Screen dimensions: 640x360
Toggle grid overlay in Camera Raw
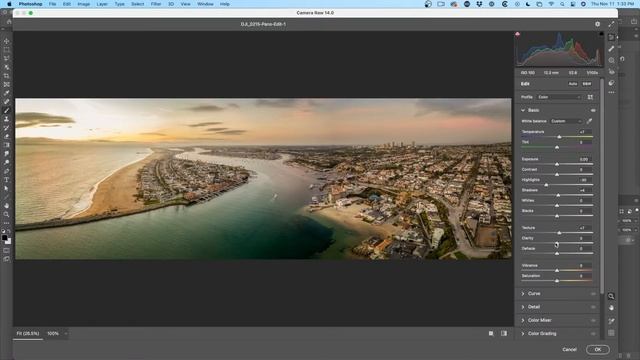point(611,333)
